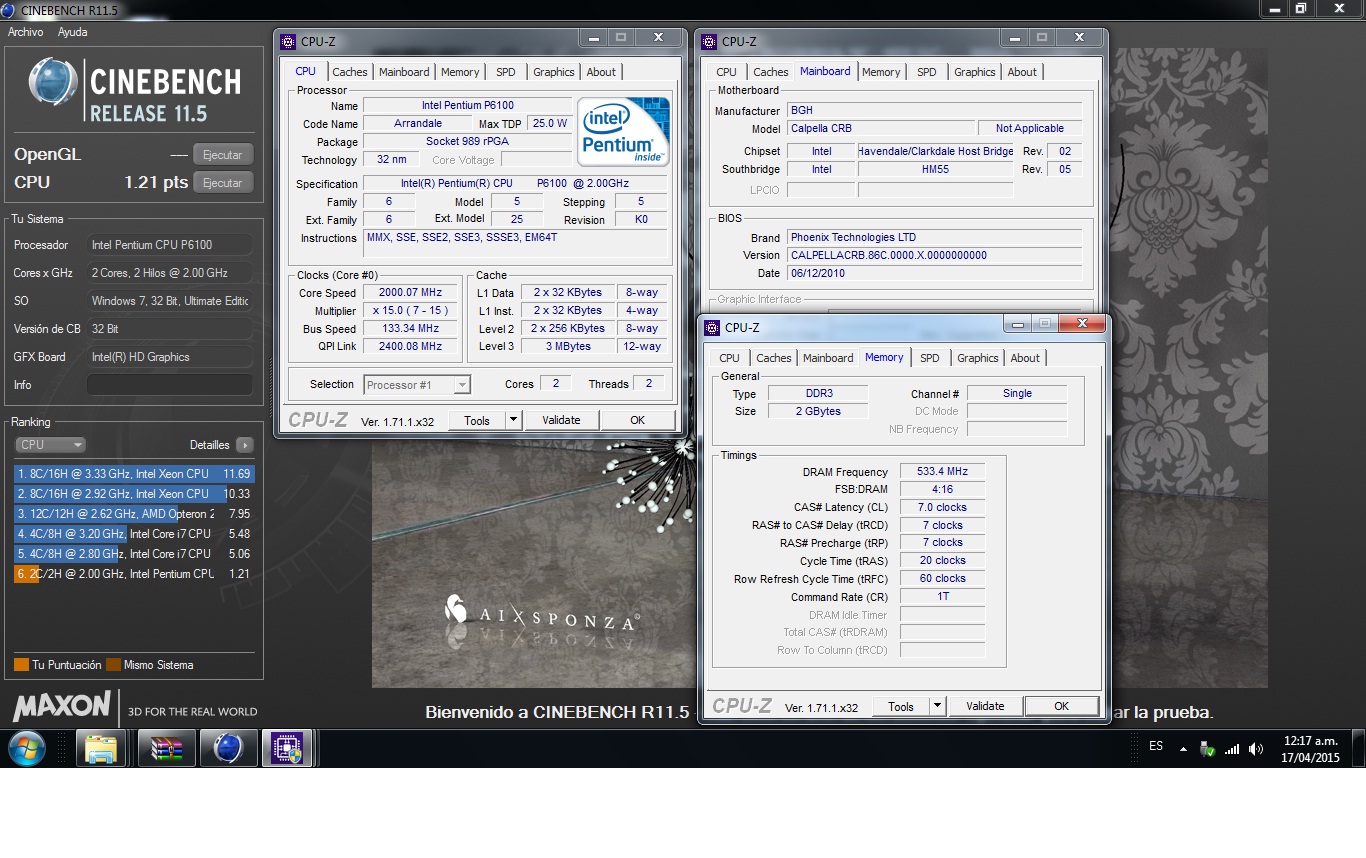Open About tab in CPU-Z Memory window
The image size is (1366, 858).
1025,358
